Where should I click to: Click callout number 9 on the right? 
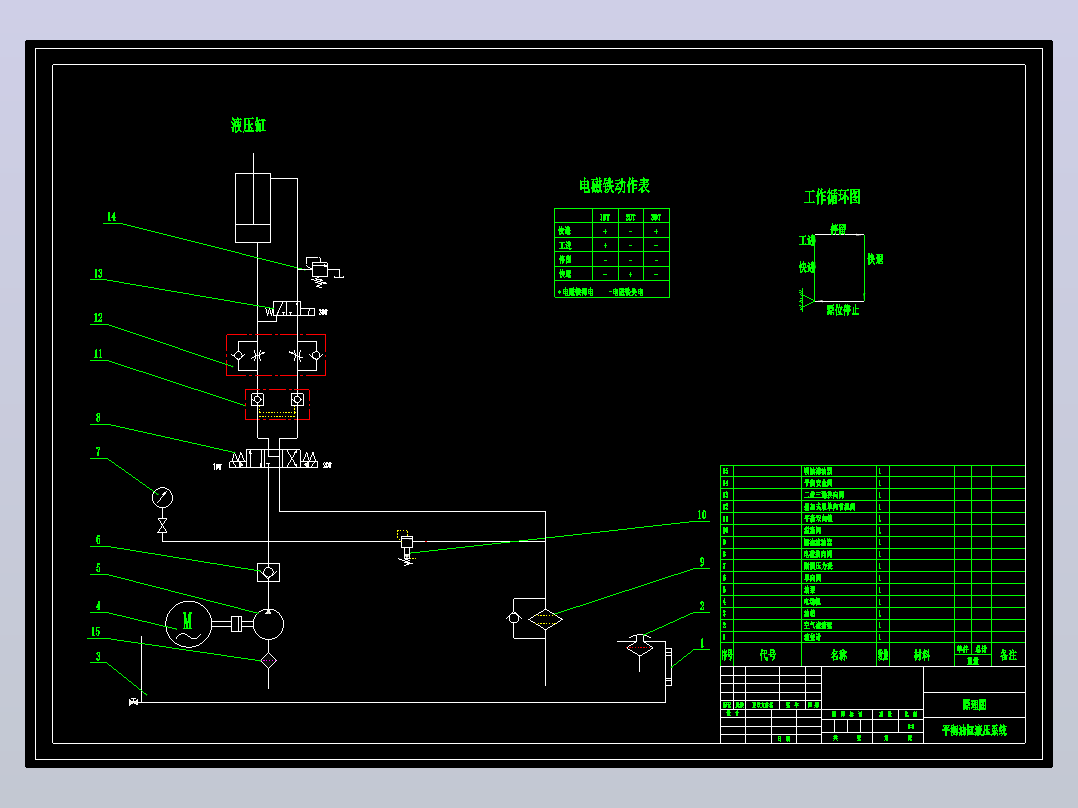click(701, 562)
